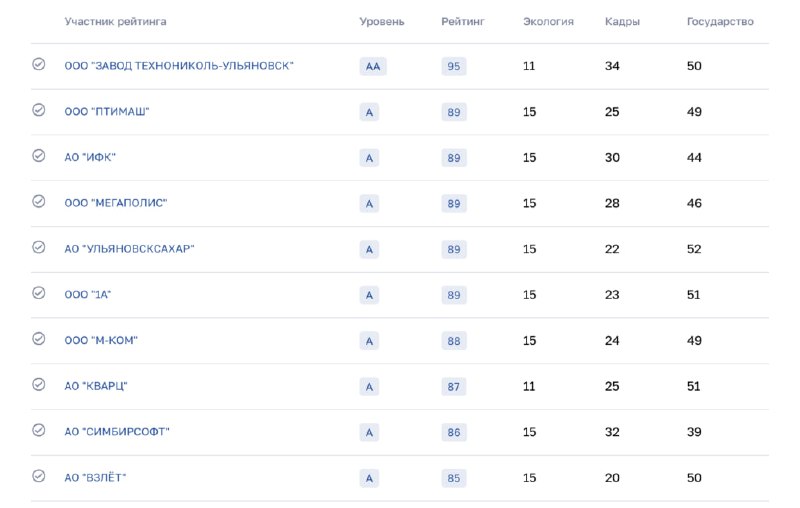Click the A level badge for КВАРЦ
The height and width of the screenshot is (508, 800).
pos(369,387)
